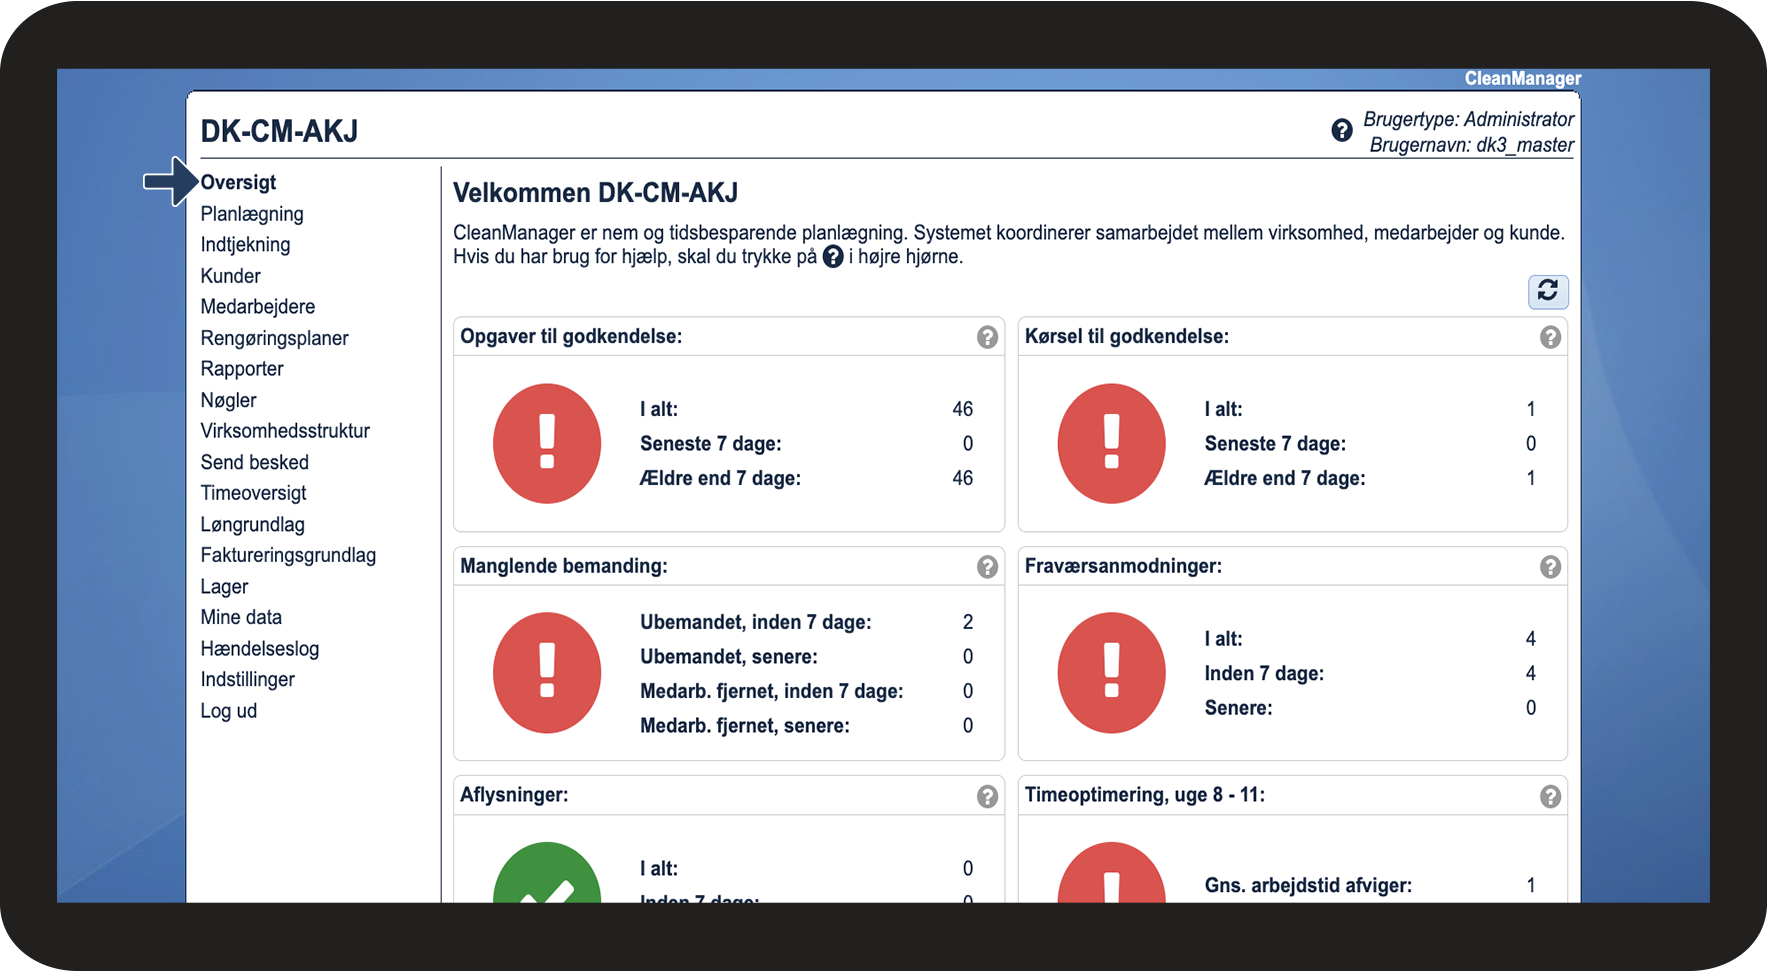Screen dimensions: 1767x971
Task: Open help for Manglende bemanding
Action: click(x=987, y=567)
